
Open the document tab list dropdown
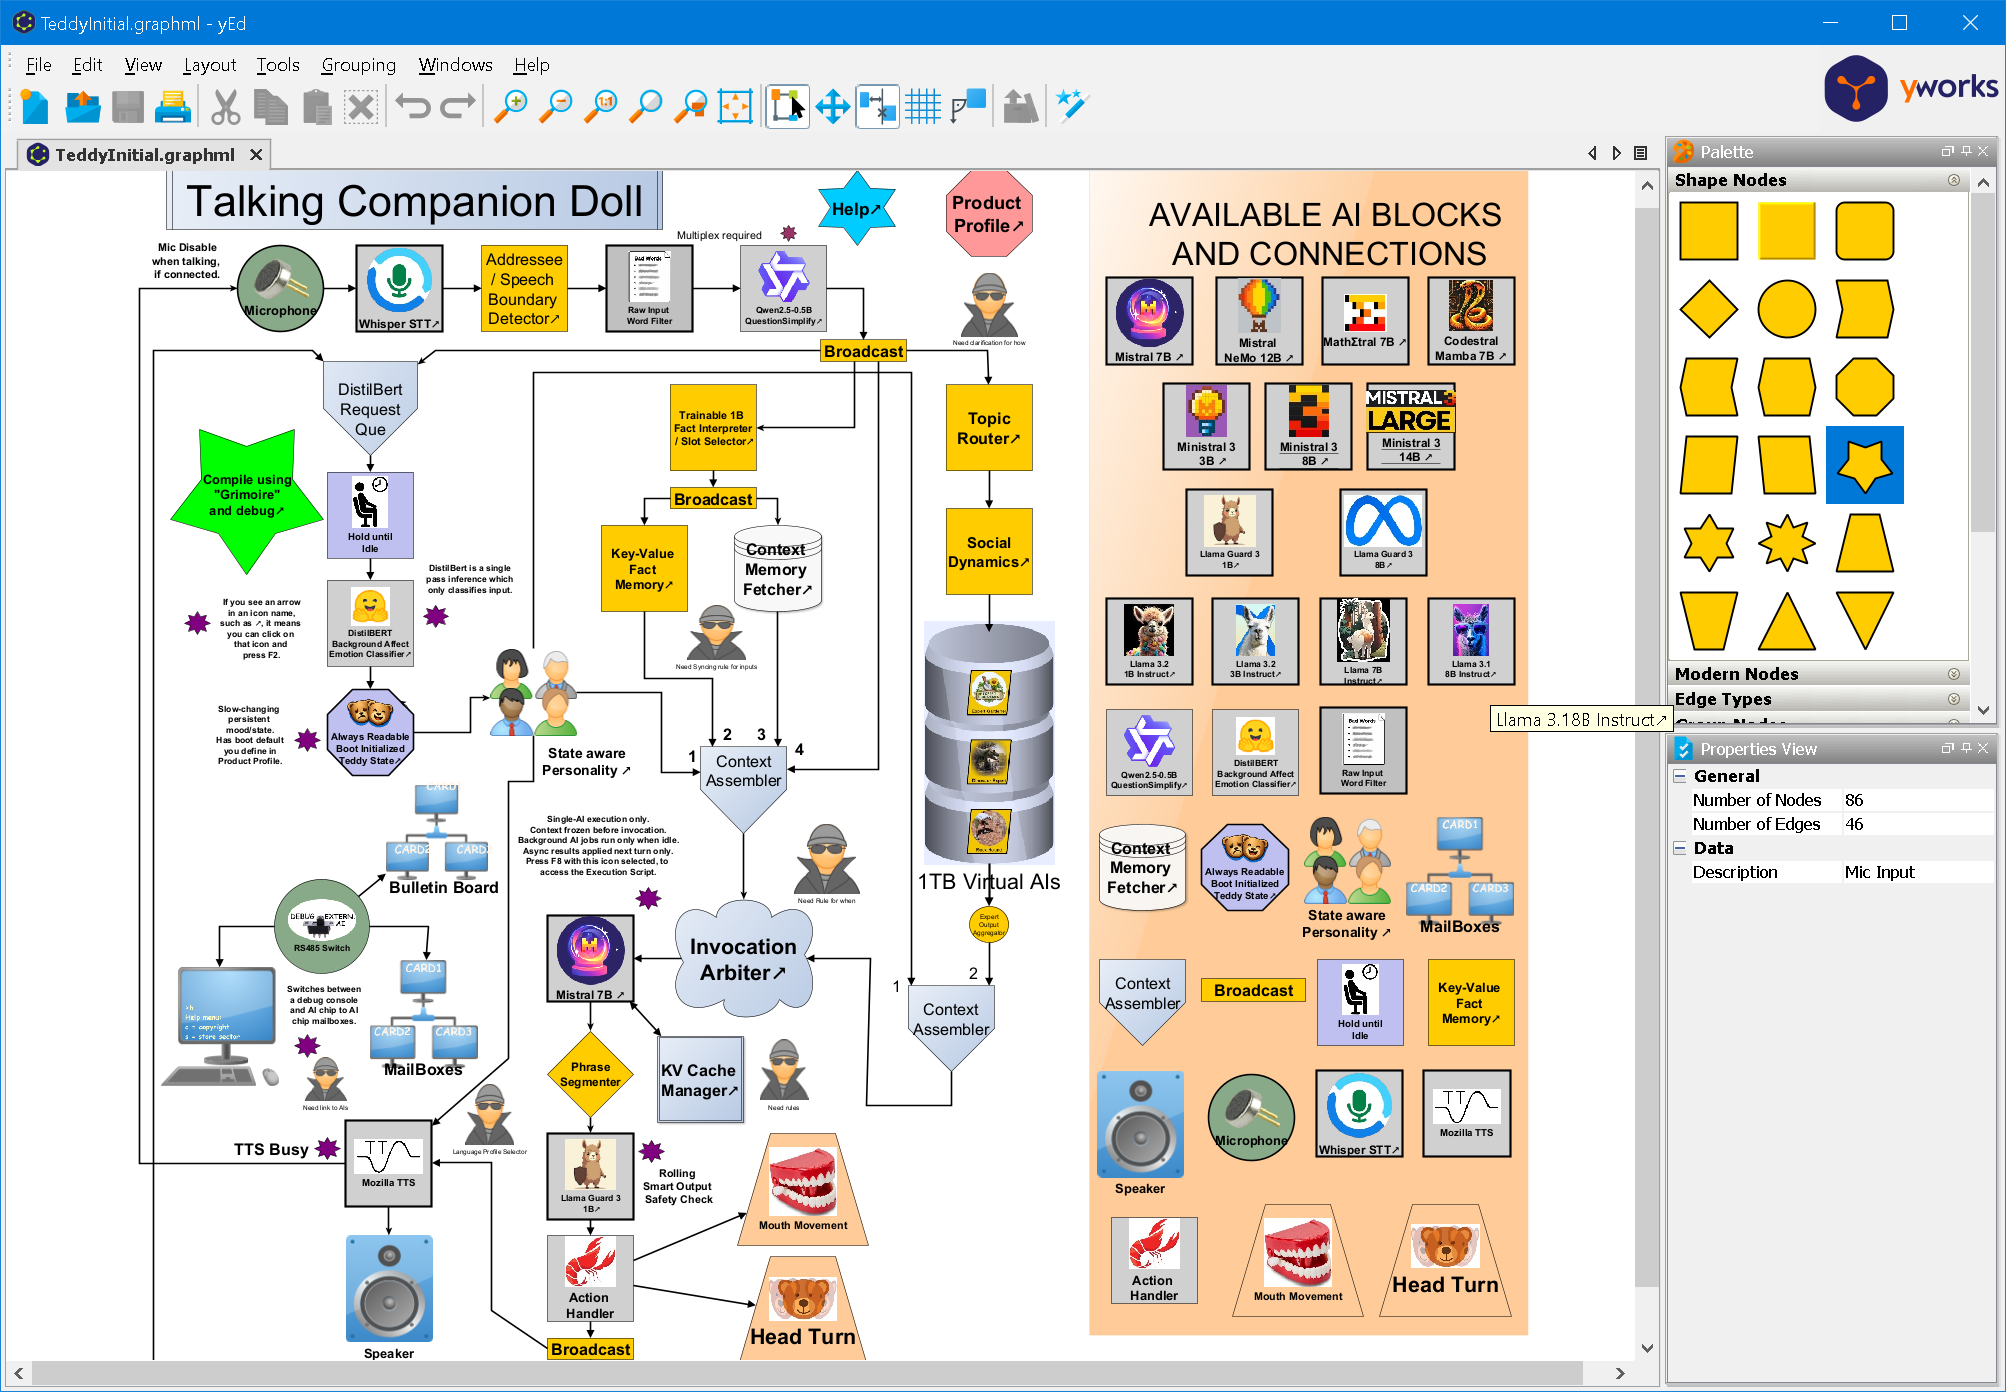point(1641,153)
